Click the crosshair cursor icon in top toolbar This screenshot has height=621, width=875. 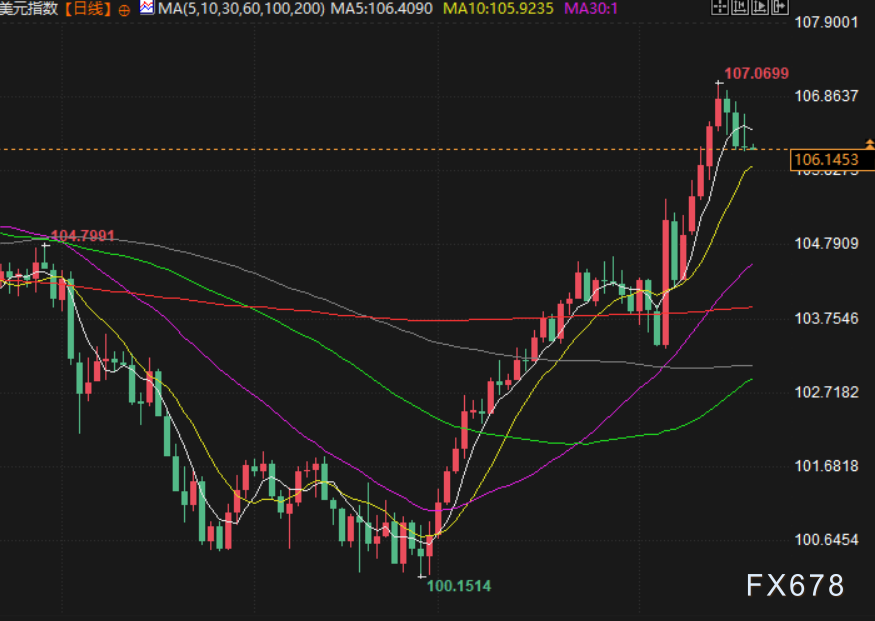click(722, 8)
